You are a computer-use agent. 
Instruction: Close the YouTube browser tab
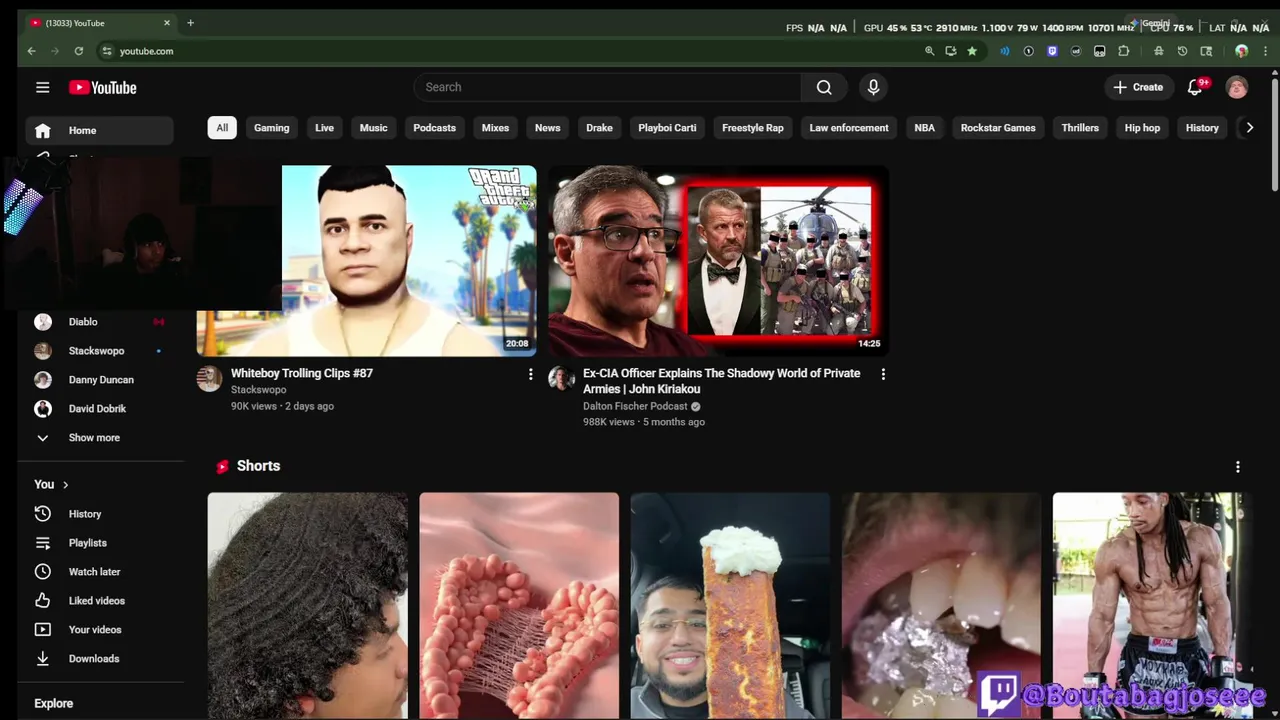coord(167,23)
